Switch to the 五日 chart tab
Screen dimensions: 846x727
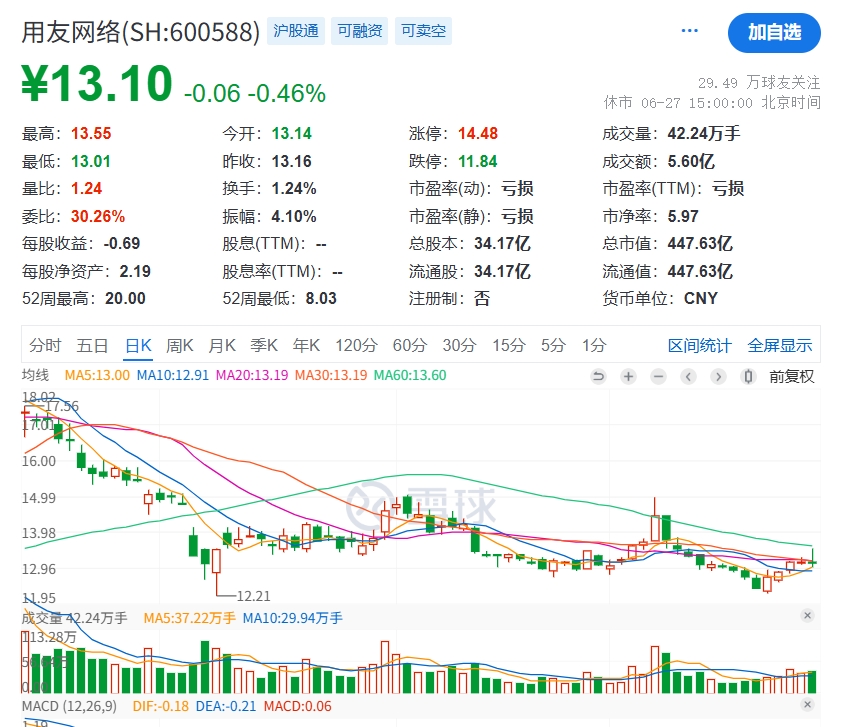coord(92,345)
